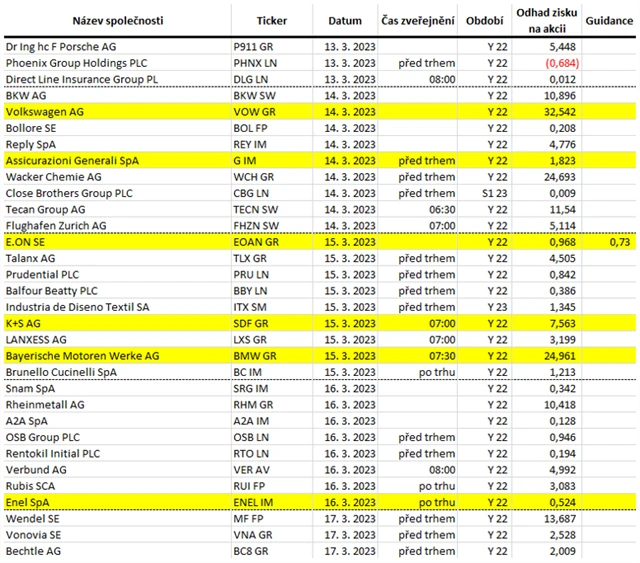Select the Rheinmetall AG company cell

click(46, 404)
